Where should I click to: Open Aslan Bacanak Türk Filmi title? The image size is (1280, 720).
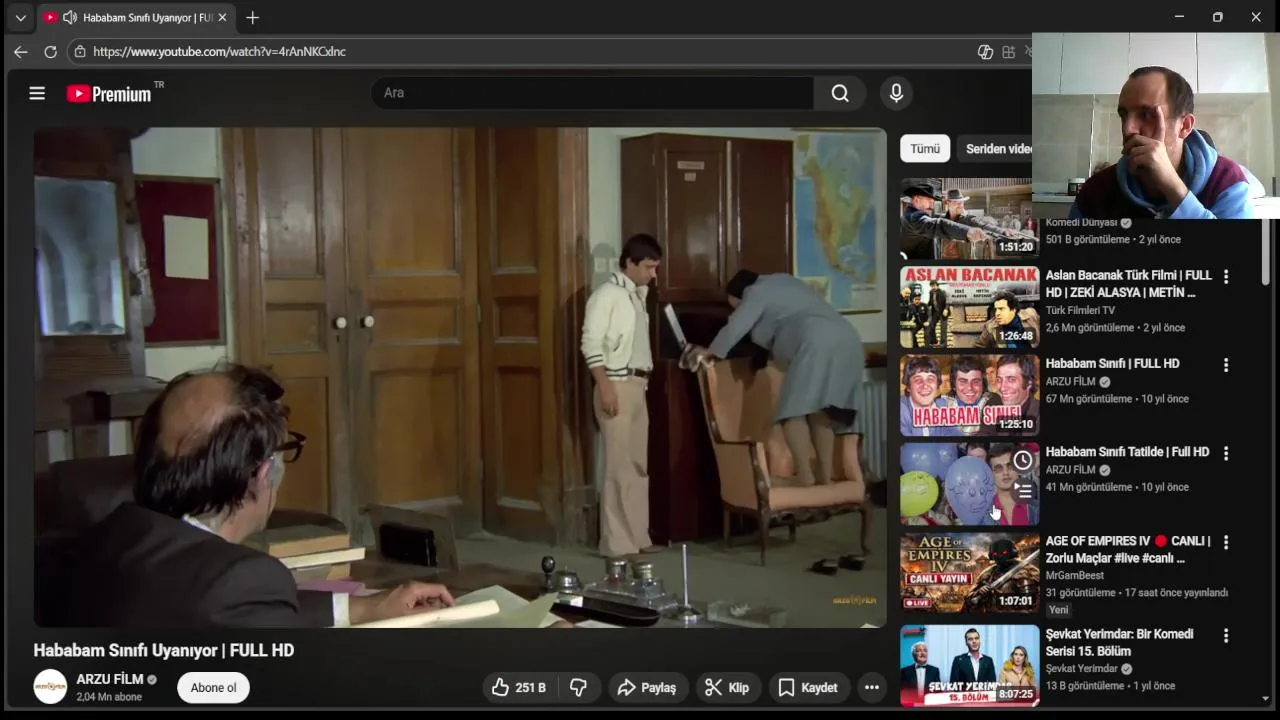(x=1128, y=284)
